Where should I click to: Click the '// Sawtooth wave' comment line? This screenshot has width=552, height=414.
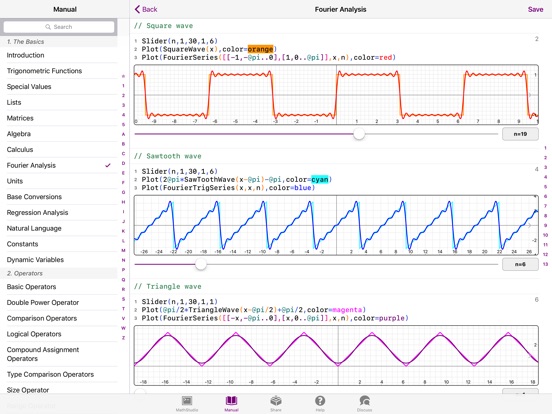(x=168, y=156)
